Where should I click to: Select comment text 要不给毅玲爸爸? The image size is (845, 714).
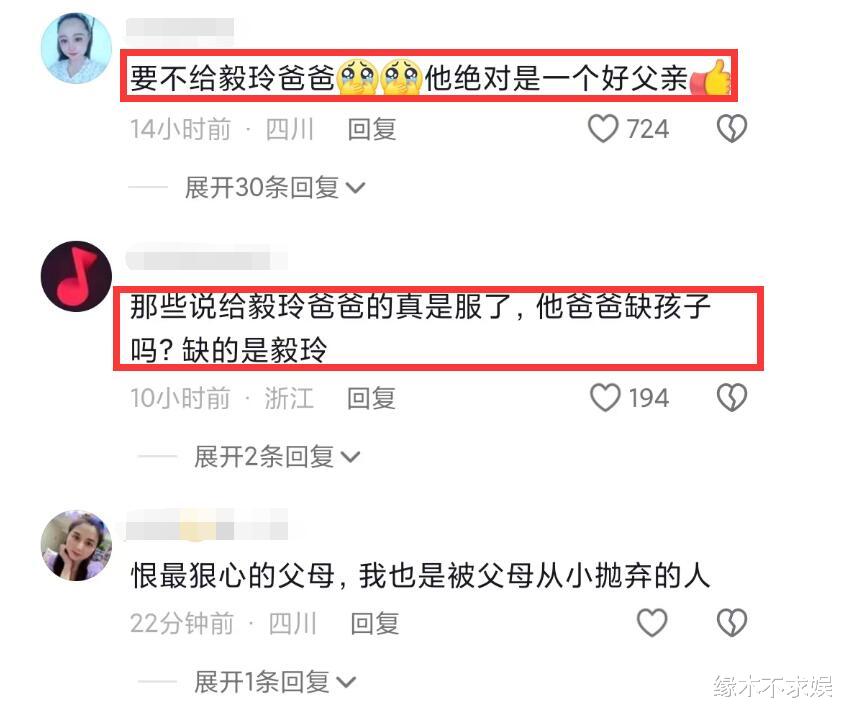(232, 78)
